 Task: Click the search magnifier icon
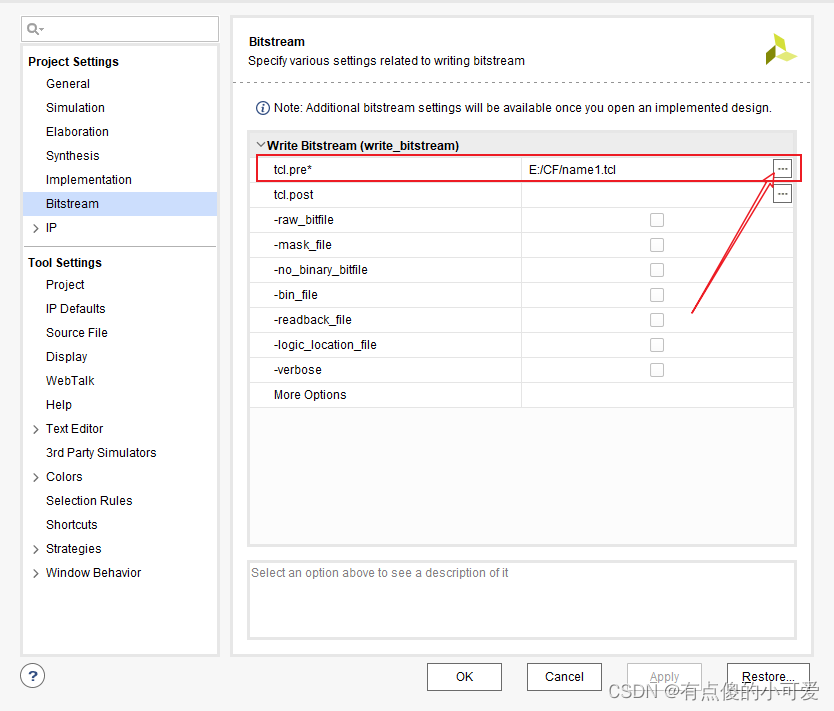[x=34, y=29]
